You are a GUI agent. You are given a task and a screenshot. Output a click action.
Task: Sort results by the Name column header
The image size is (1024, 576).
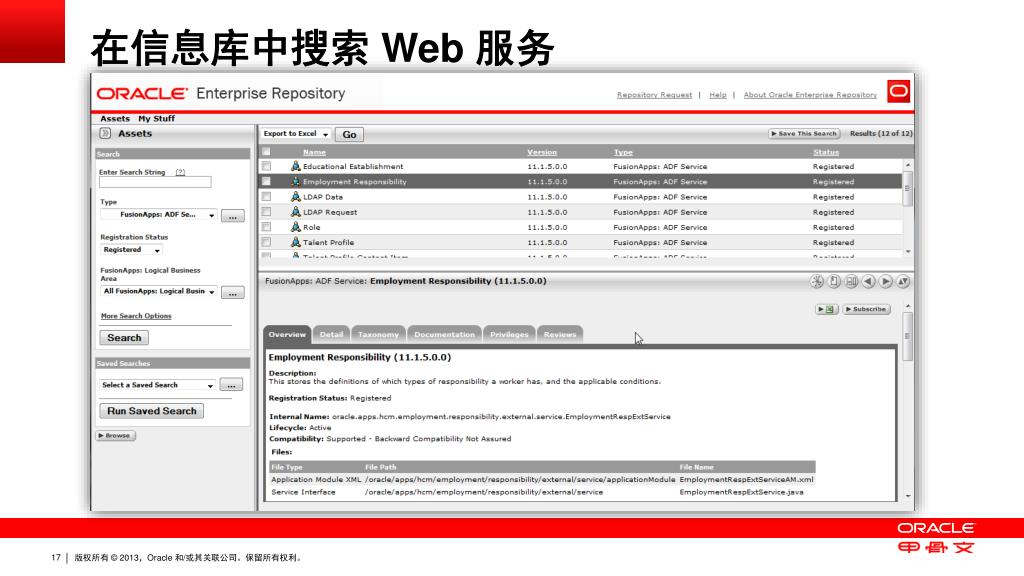pyautogui.click(x=314, y=152)
